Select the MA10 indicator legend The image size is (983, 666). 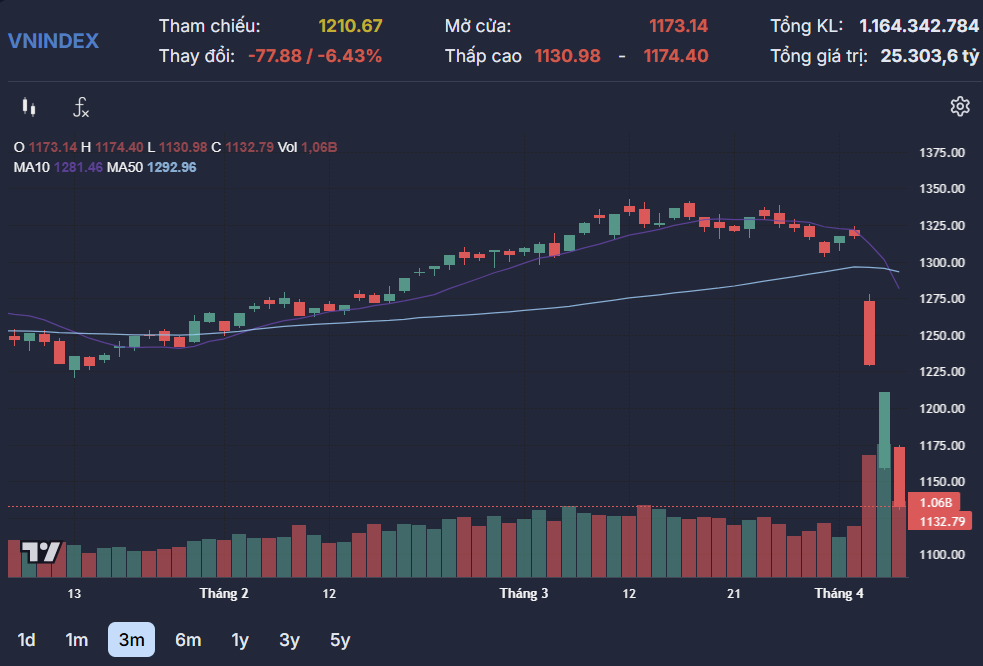click(58, 167)
